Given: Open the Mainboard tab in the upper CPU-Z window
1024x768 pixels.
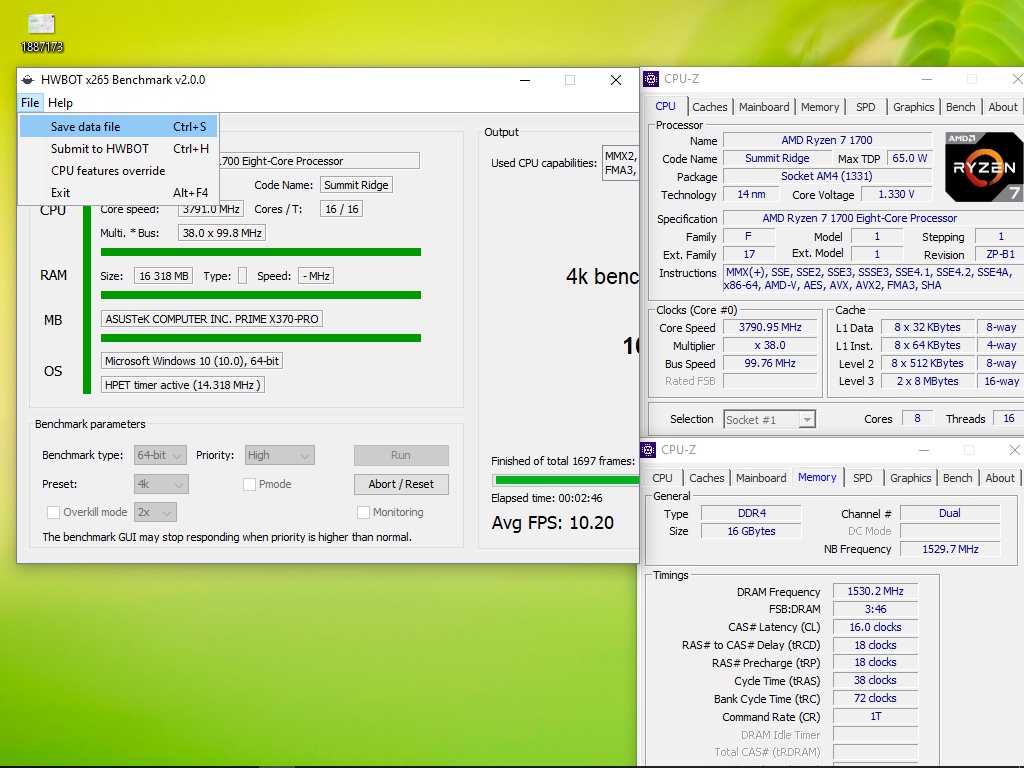Looking at the screenshot, I should coord(764,107).
